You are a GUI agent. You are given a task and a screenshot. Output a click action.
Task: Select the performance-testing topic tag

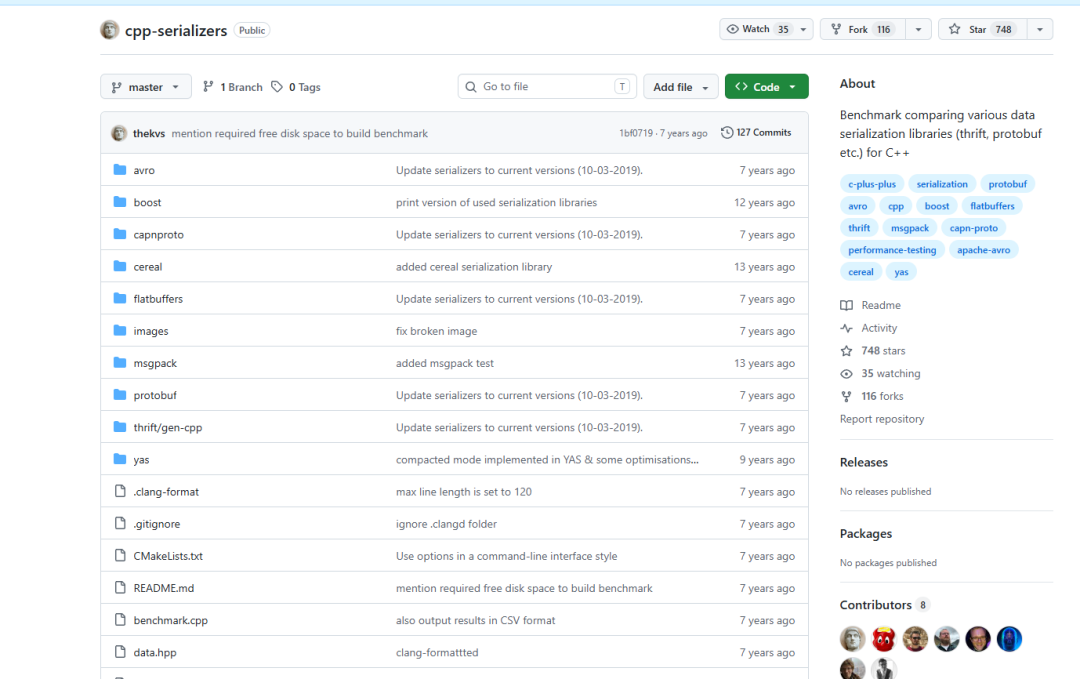pos(892,250)
